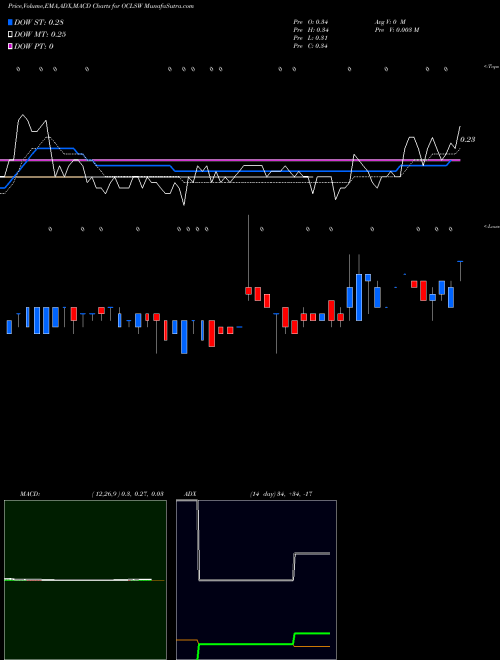Select the 'DOW ST: 0.28' legend label
This screenshot has width=500, height=660.
click(39, 22)
